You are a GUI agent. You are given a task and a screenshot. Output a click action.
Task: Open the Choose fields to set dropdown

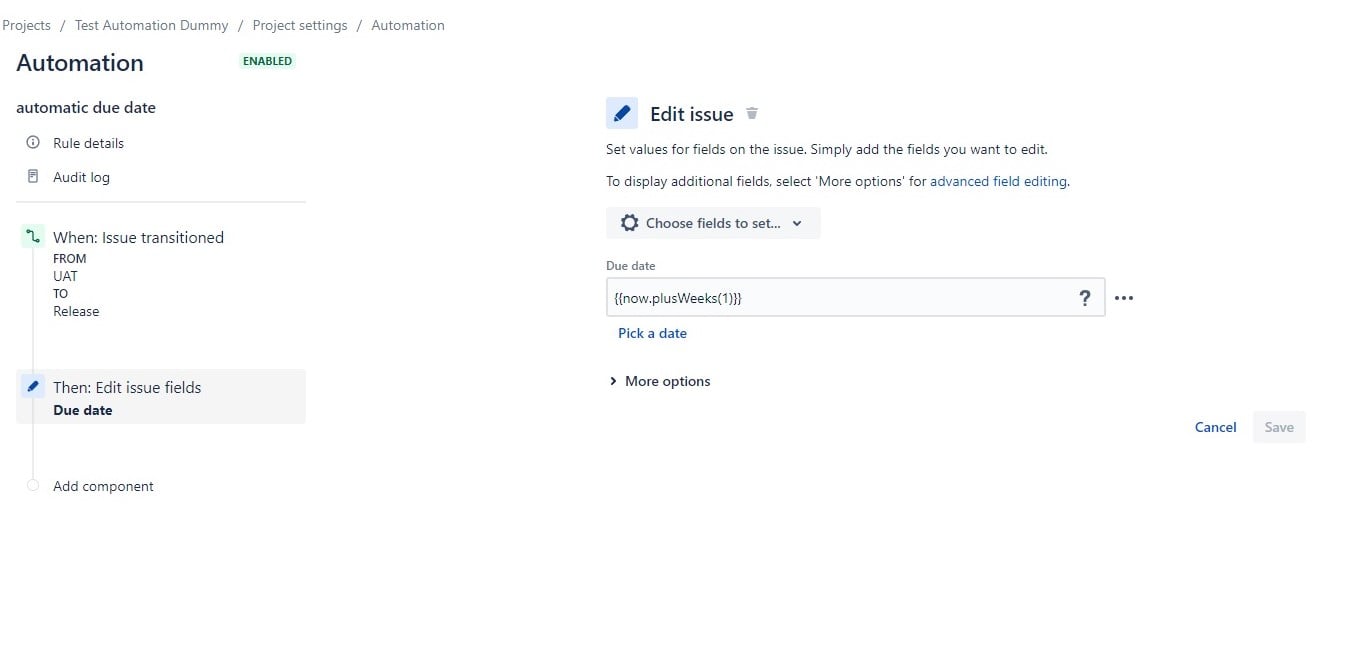(713, 223)
